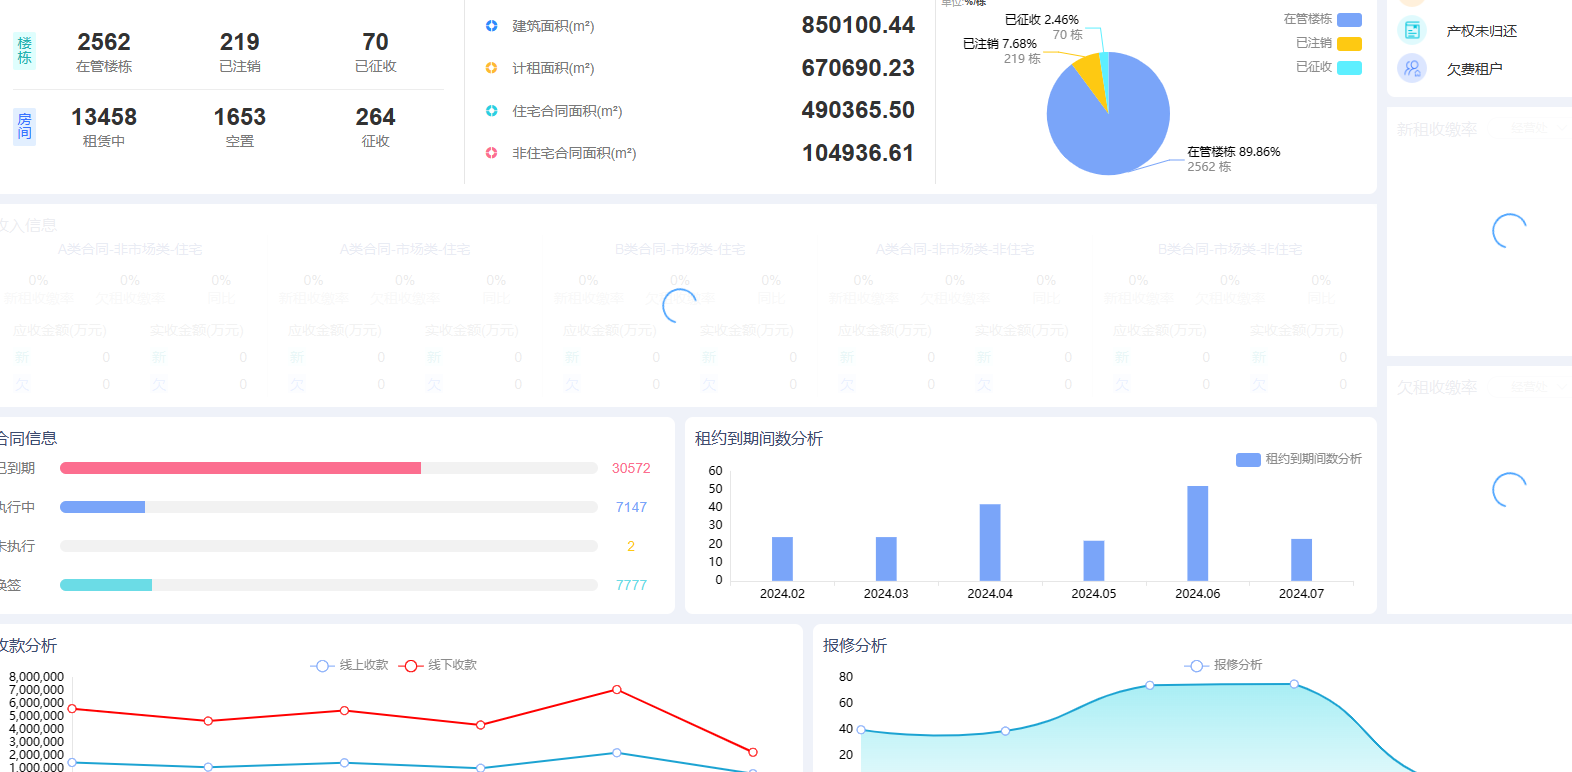This screenshot has height=772, width=1572.
Task: Click the peak point on 线下收款 line
Action: (x=617, y=689)
